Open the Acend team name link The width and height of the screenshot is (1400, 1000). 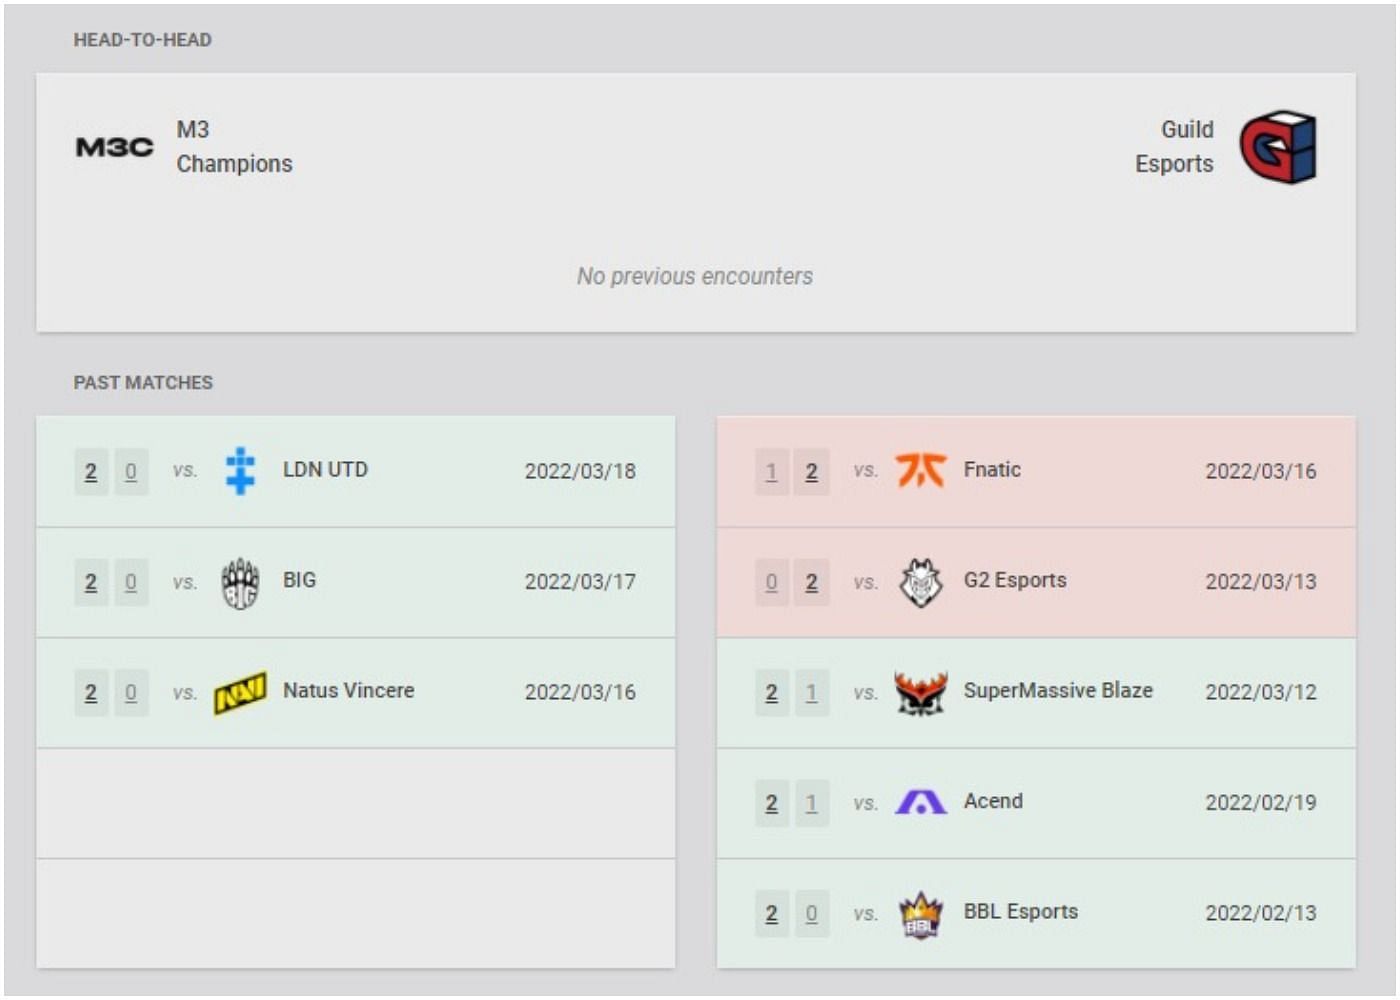tap(993, 801)
